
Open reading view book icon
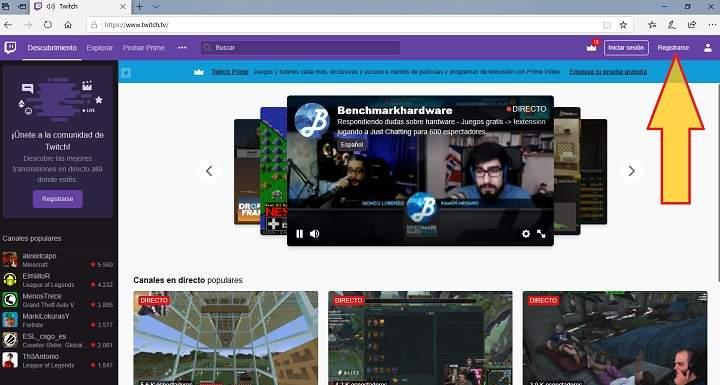coord(607,25)
